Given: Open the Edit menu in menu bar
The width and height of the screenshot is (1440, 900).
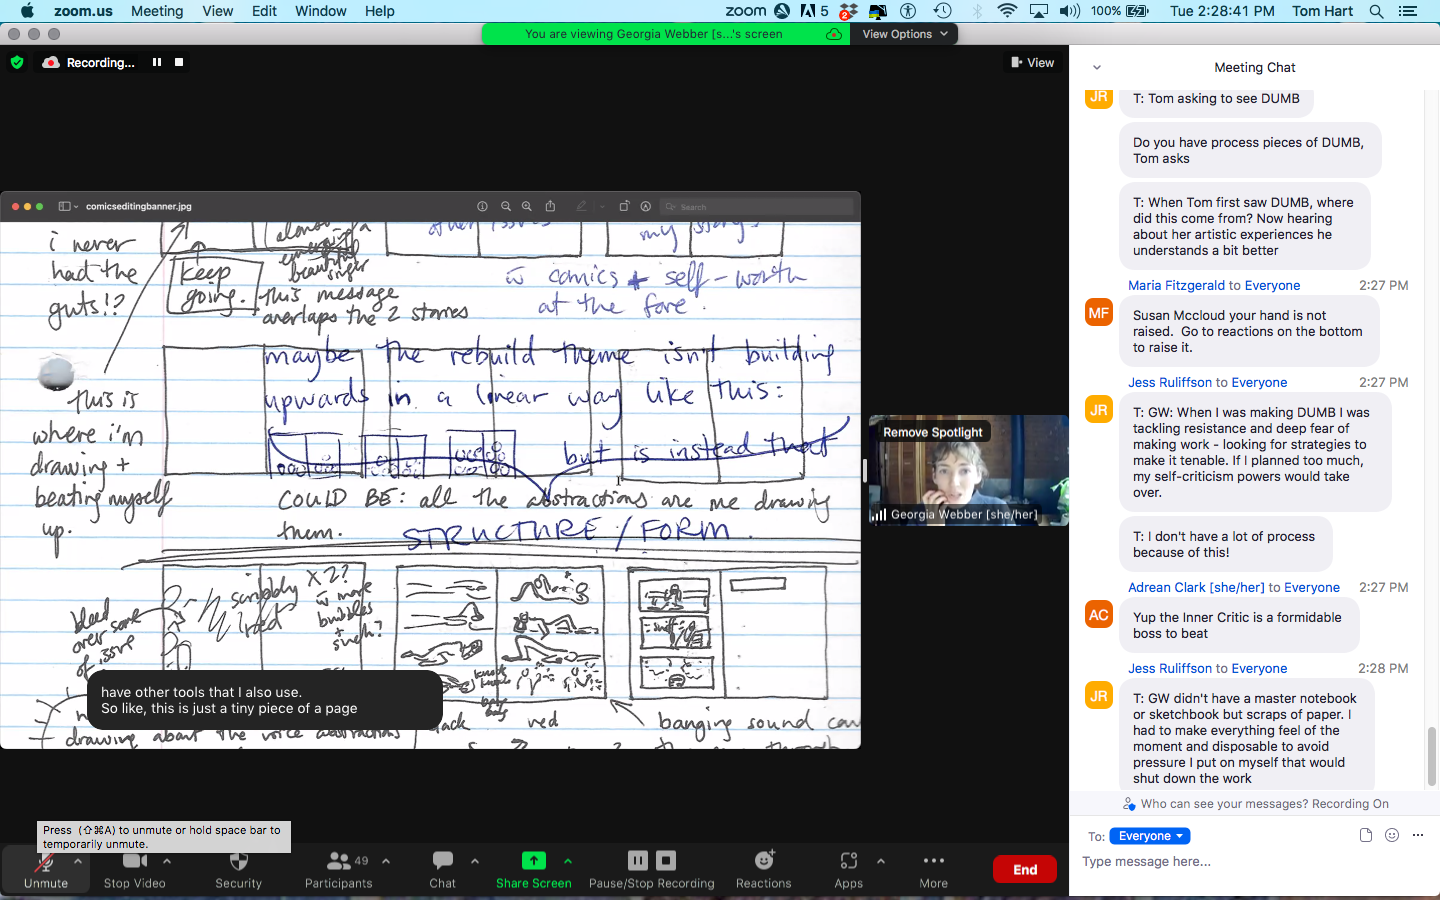Looking at the screenshot, I should click(264, 11).
